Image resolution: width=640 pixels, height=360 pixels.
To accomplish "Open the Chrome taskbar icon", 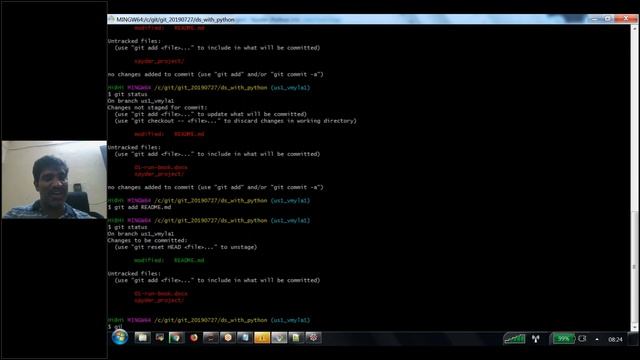I will [x=176, y=338].
